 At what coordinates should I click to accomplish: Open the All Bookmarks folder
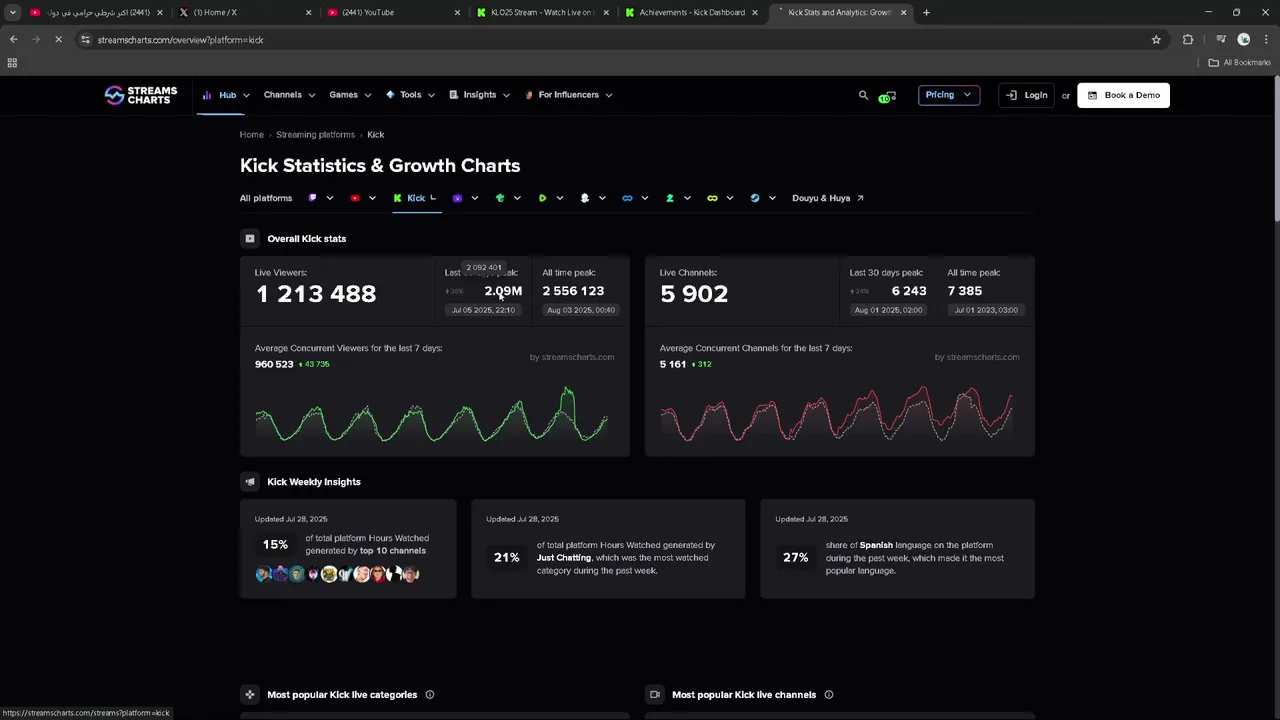pyautogui.click(x=1240, y=63)
